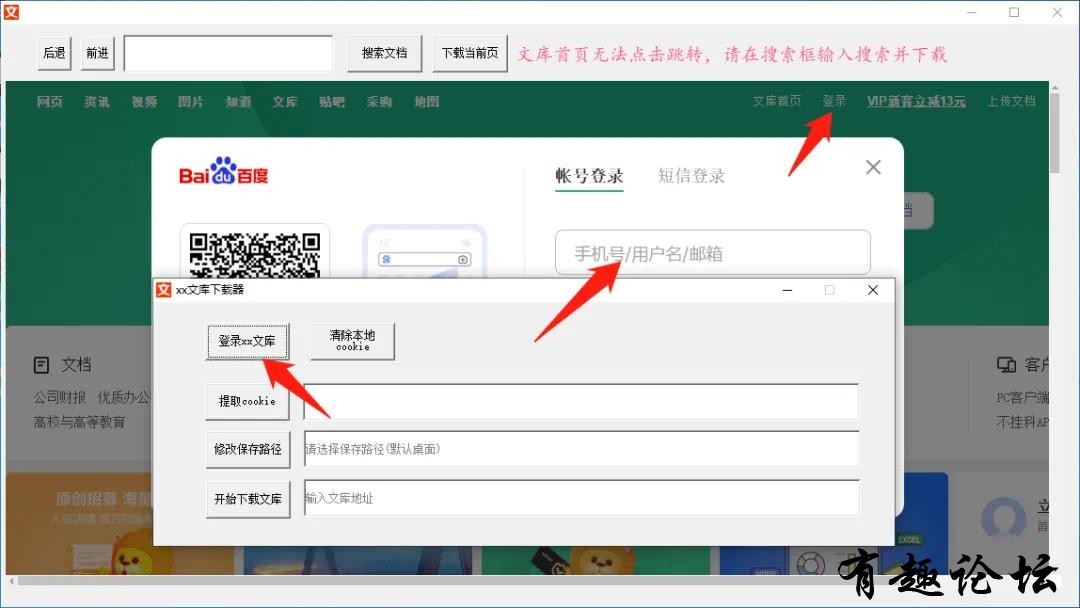Minimize the main browser window
The height and width of the screenshot is (608, 1080).
coord(971,12)
